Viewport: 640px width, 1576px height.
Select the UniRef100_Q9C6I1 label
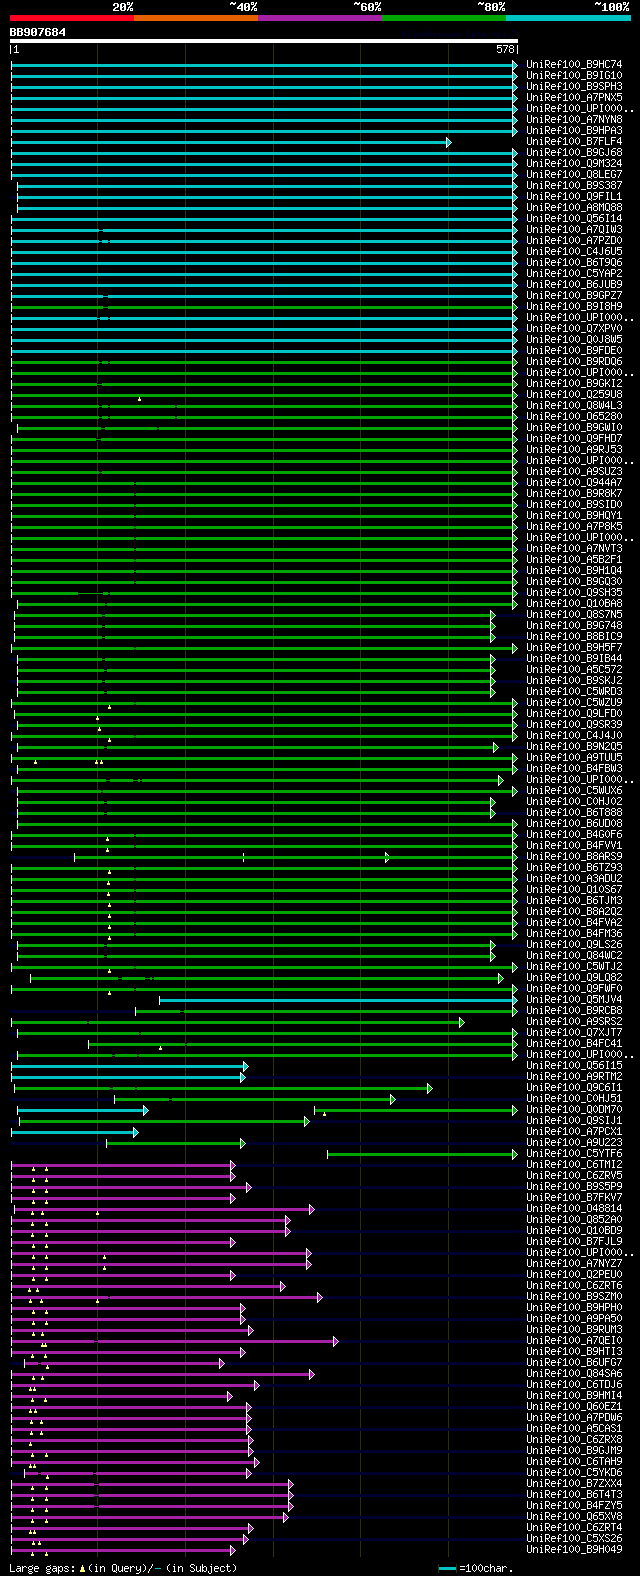pos(574,1088)
